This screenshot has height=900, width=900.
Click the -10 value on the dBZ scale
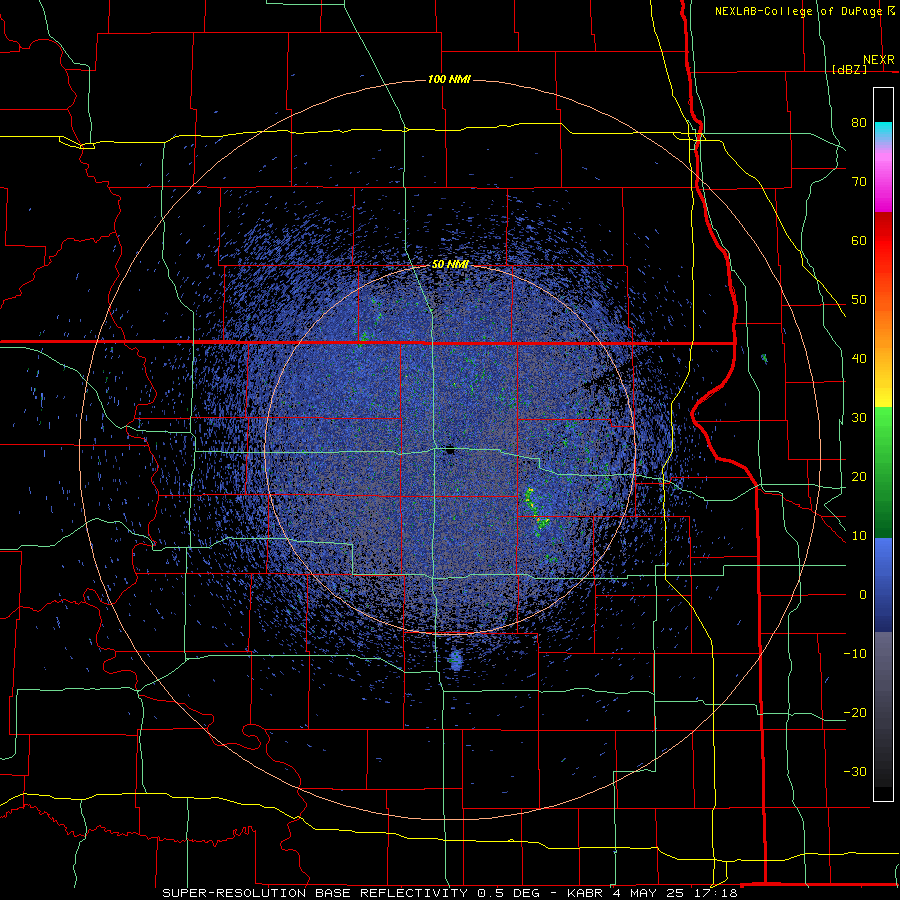[x=855, y=654]
